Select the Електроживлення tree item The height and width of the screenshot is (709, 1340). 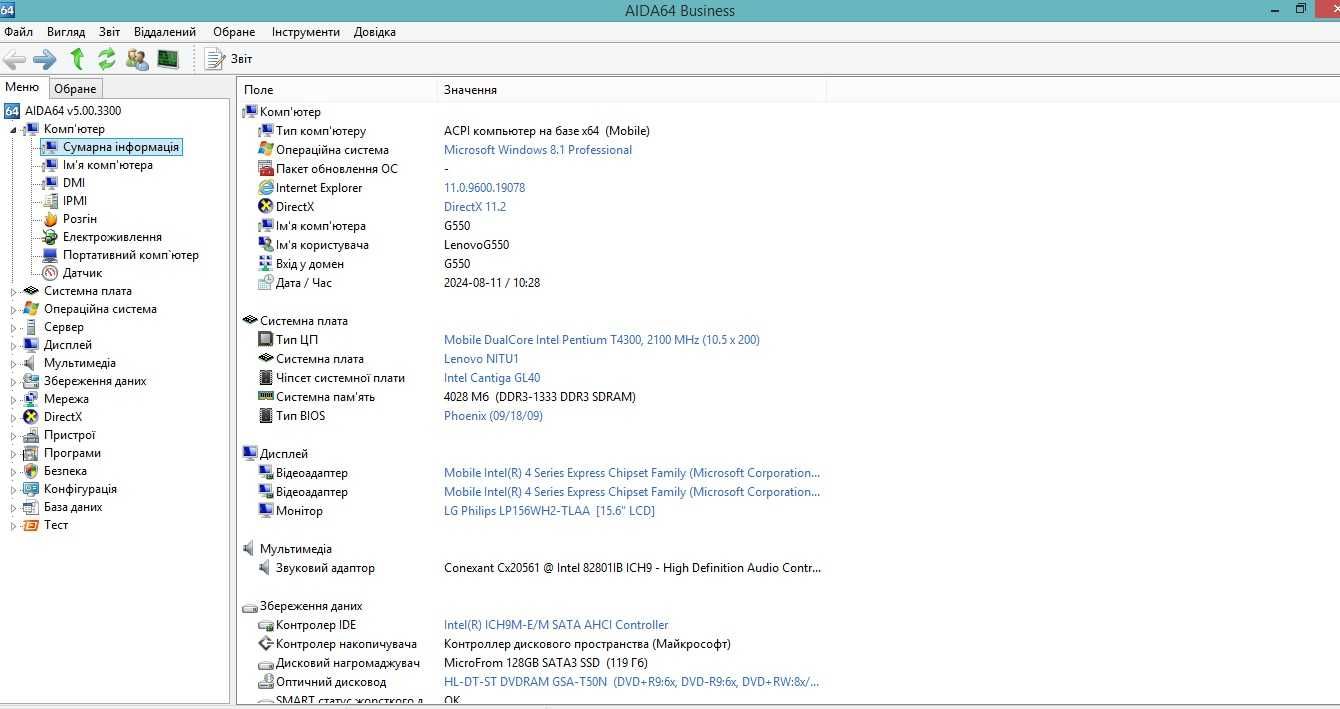click(112, 237)
